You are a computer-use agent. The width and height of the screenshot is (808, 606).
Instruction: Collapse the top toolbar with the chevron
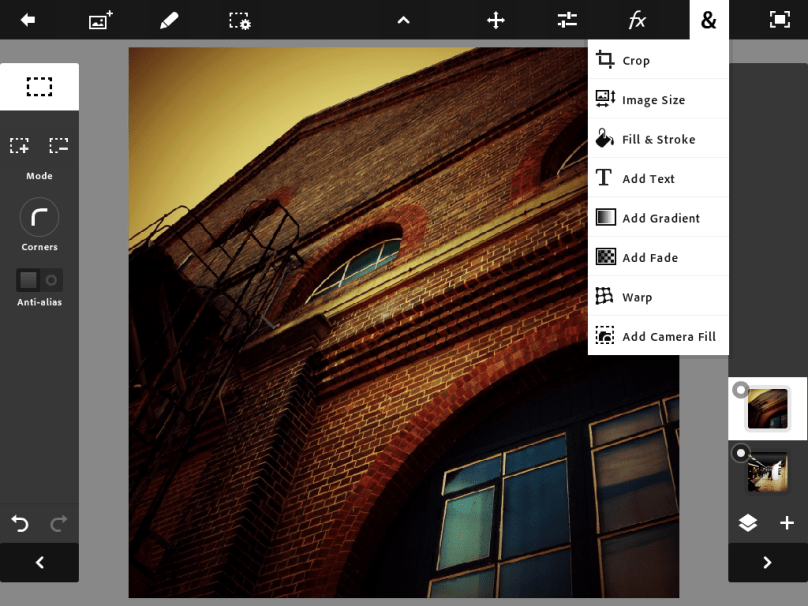(403, 20)
